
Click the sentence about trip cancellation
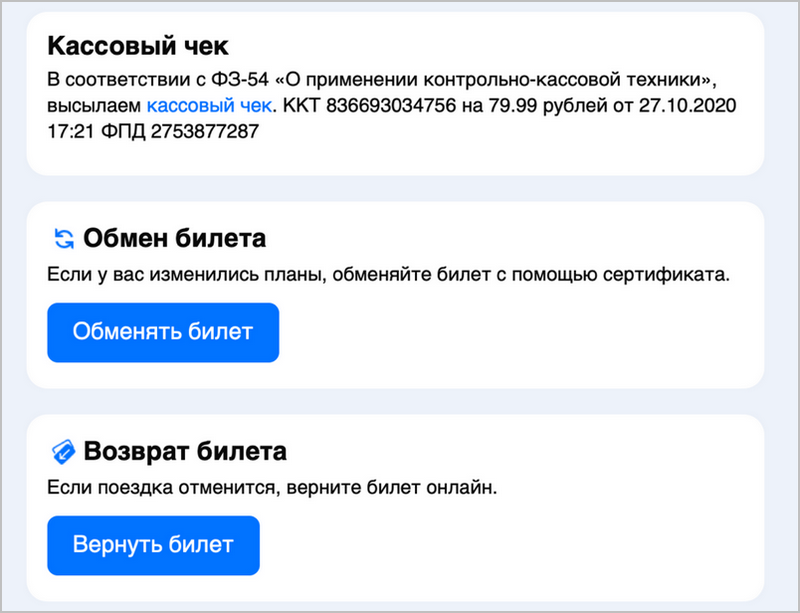(x=272, y=488)
